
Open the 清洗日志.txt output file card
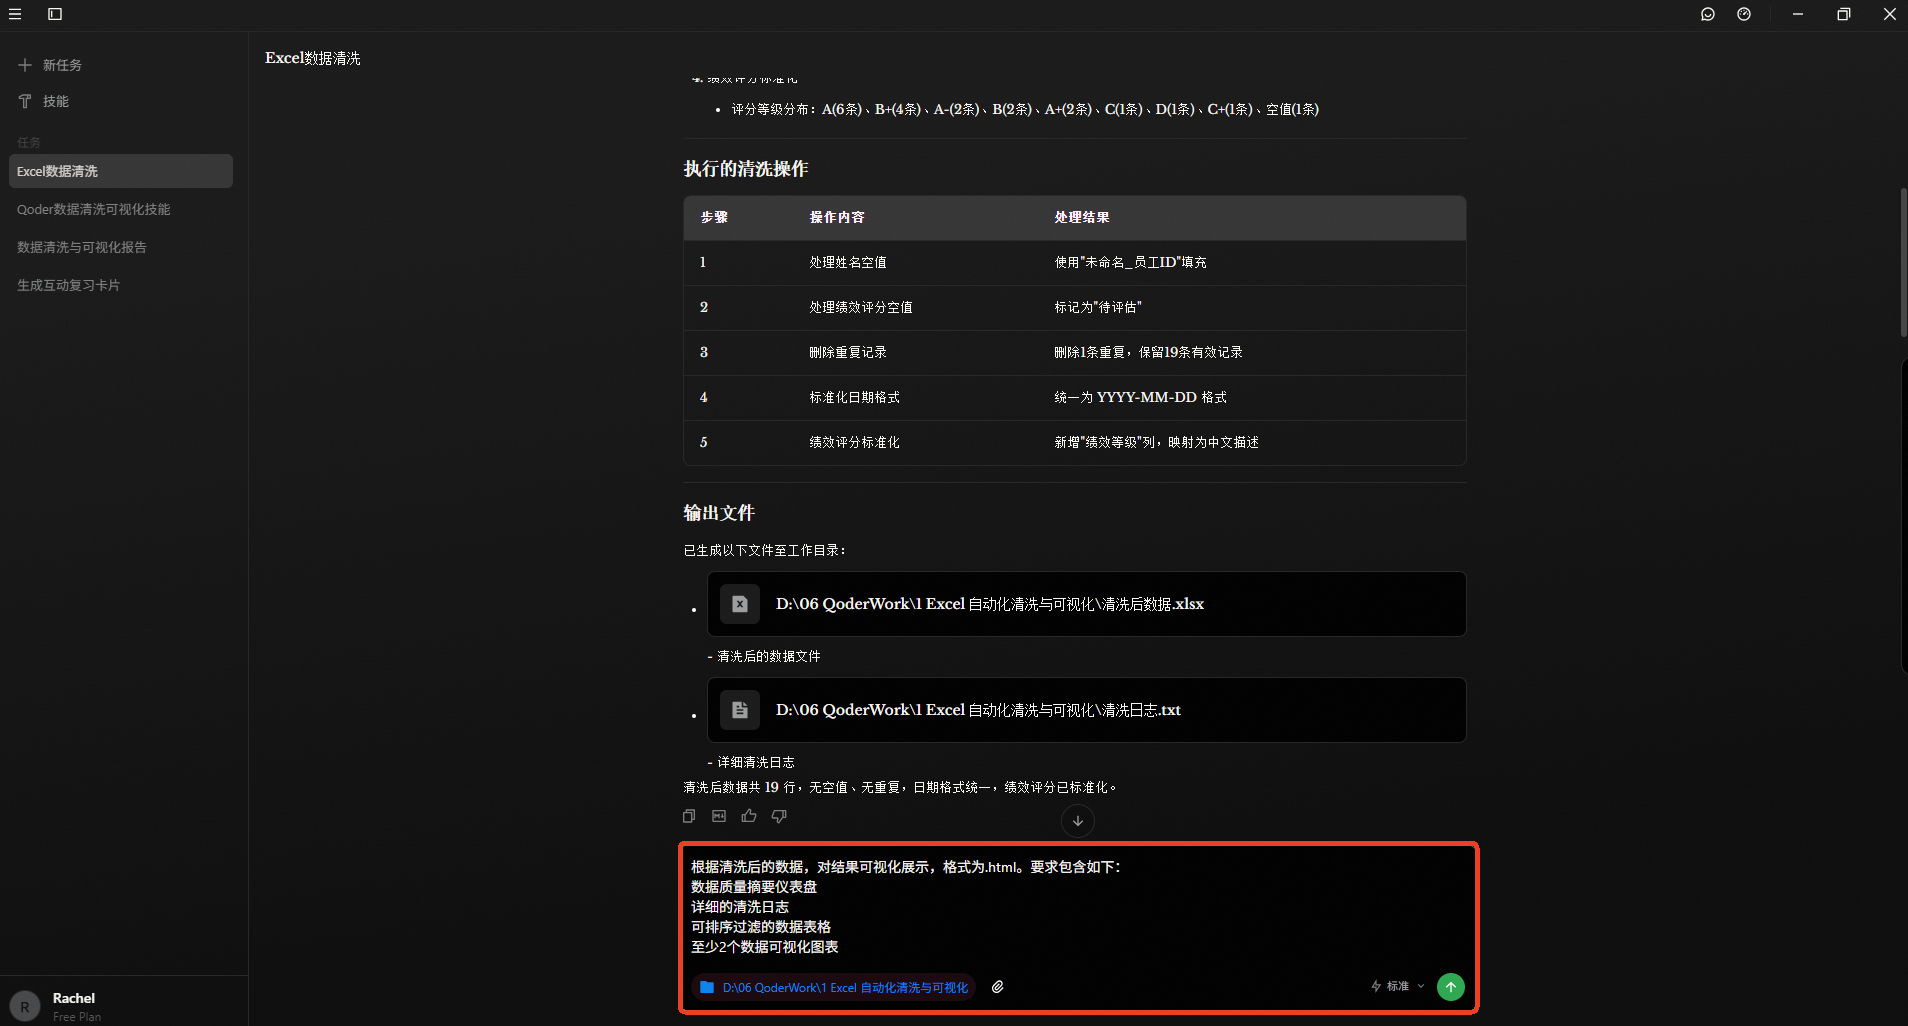tap(1086, 710)
